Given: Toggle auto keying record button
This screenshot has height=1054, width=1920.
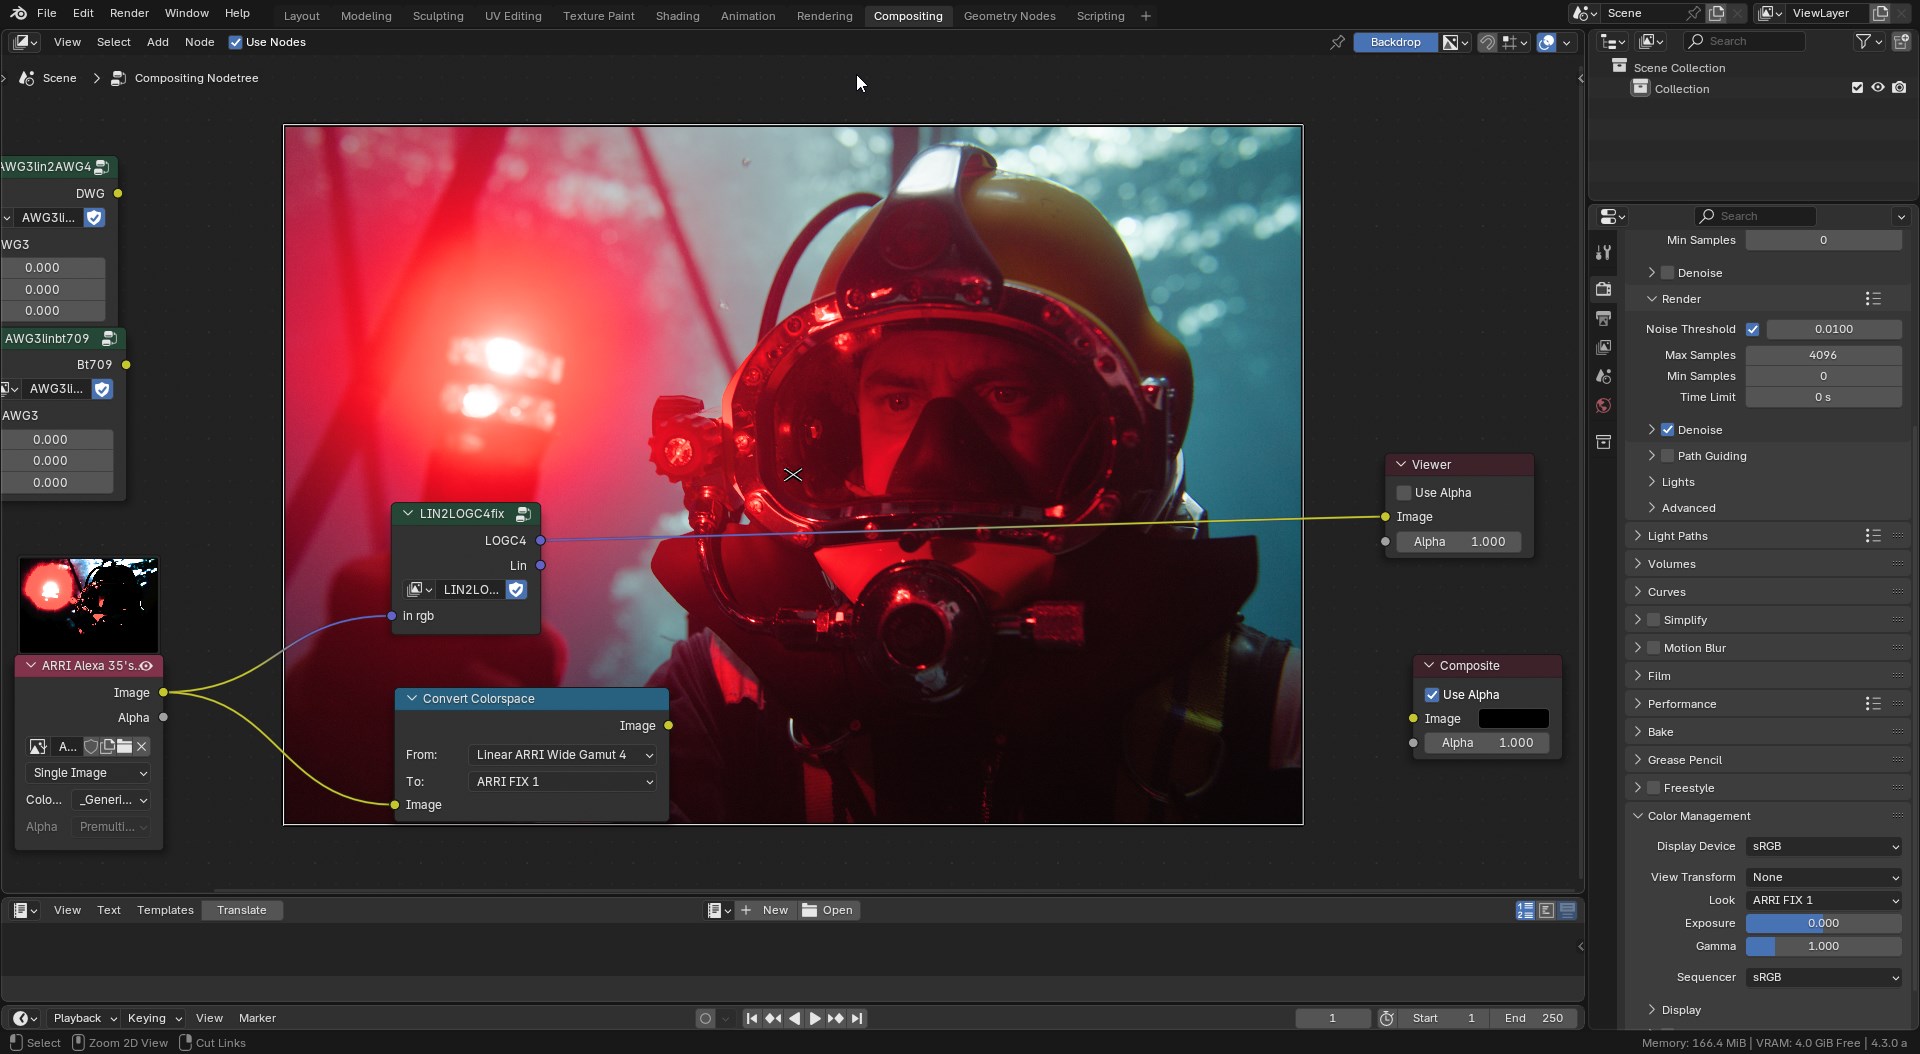Looking at the screenshot, I should (705, 1018).
